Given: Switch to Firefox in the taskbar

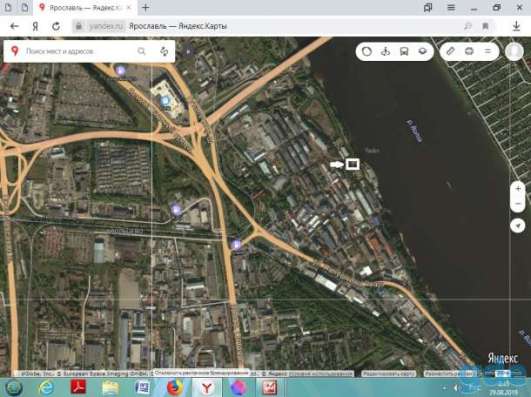Looking at the screenshot, I should click(x=175, y=388).
